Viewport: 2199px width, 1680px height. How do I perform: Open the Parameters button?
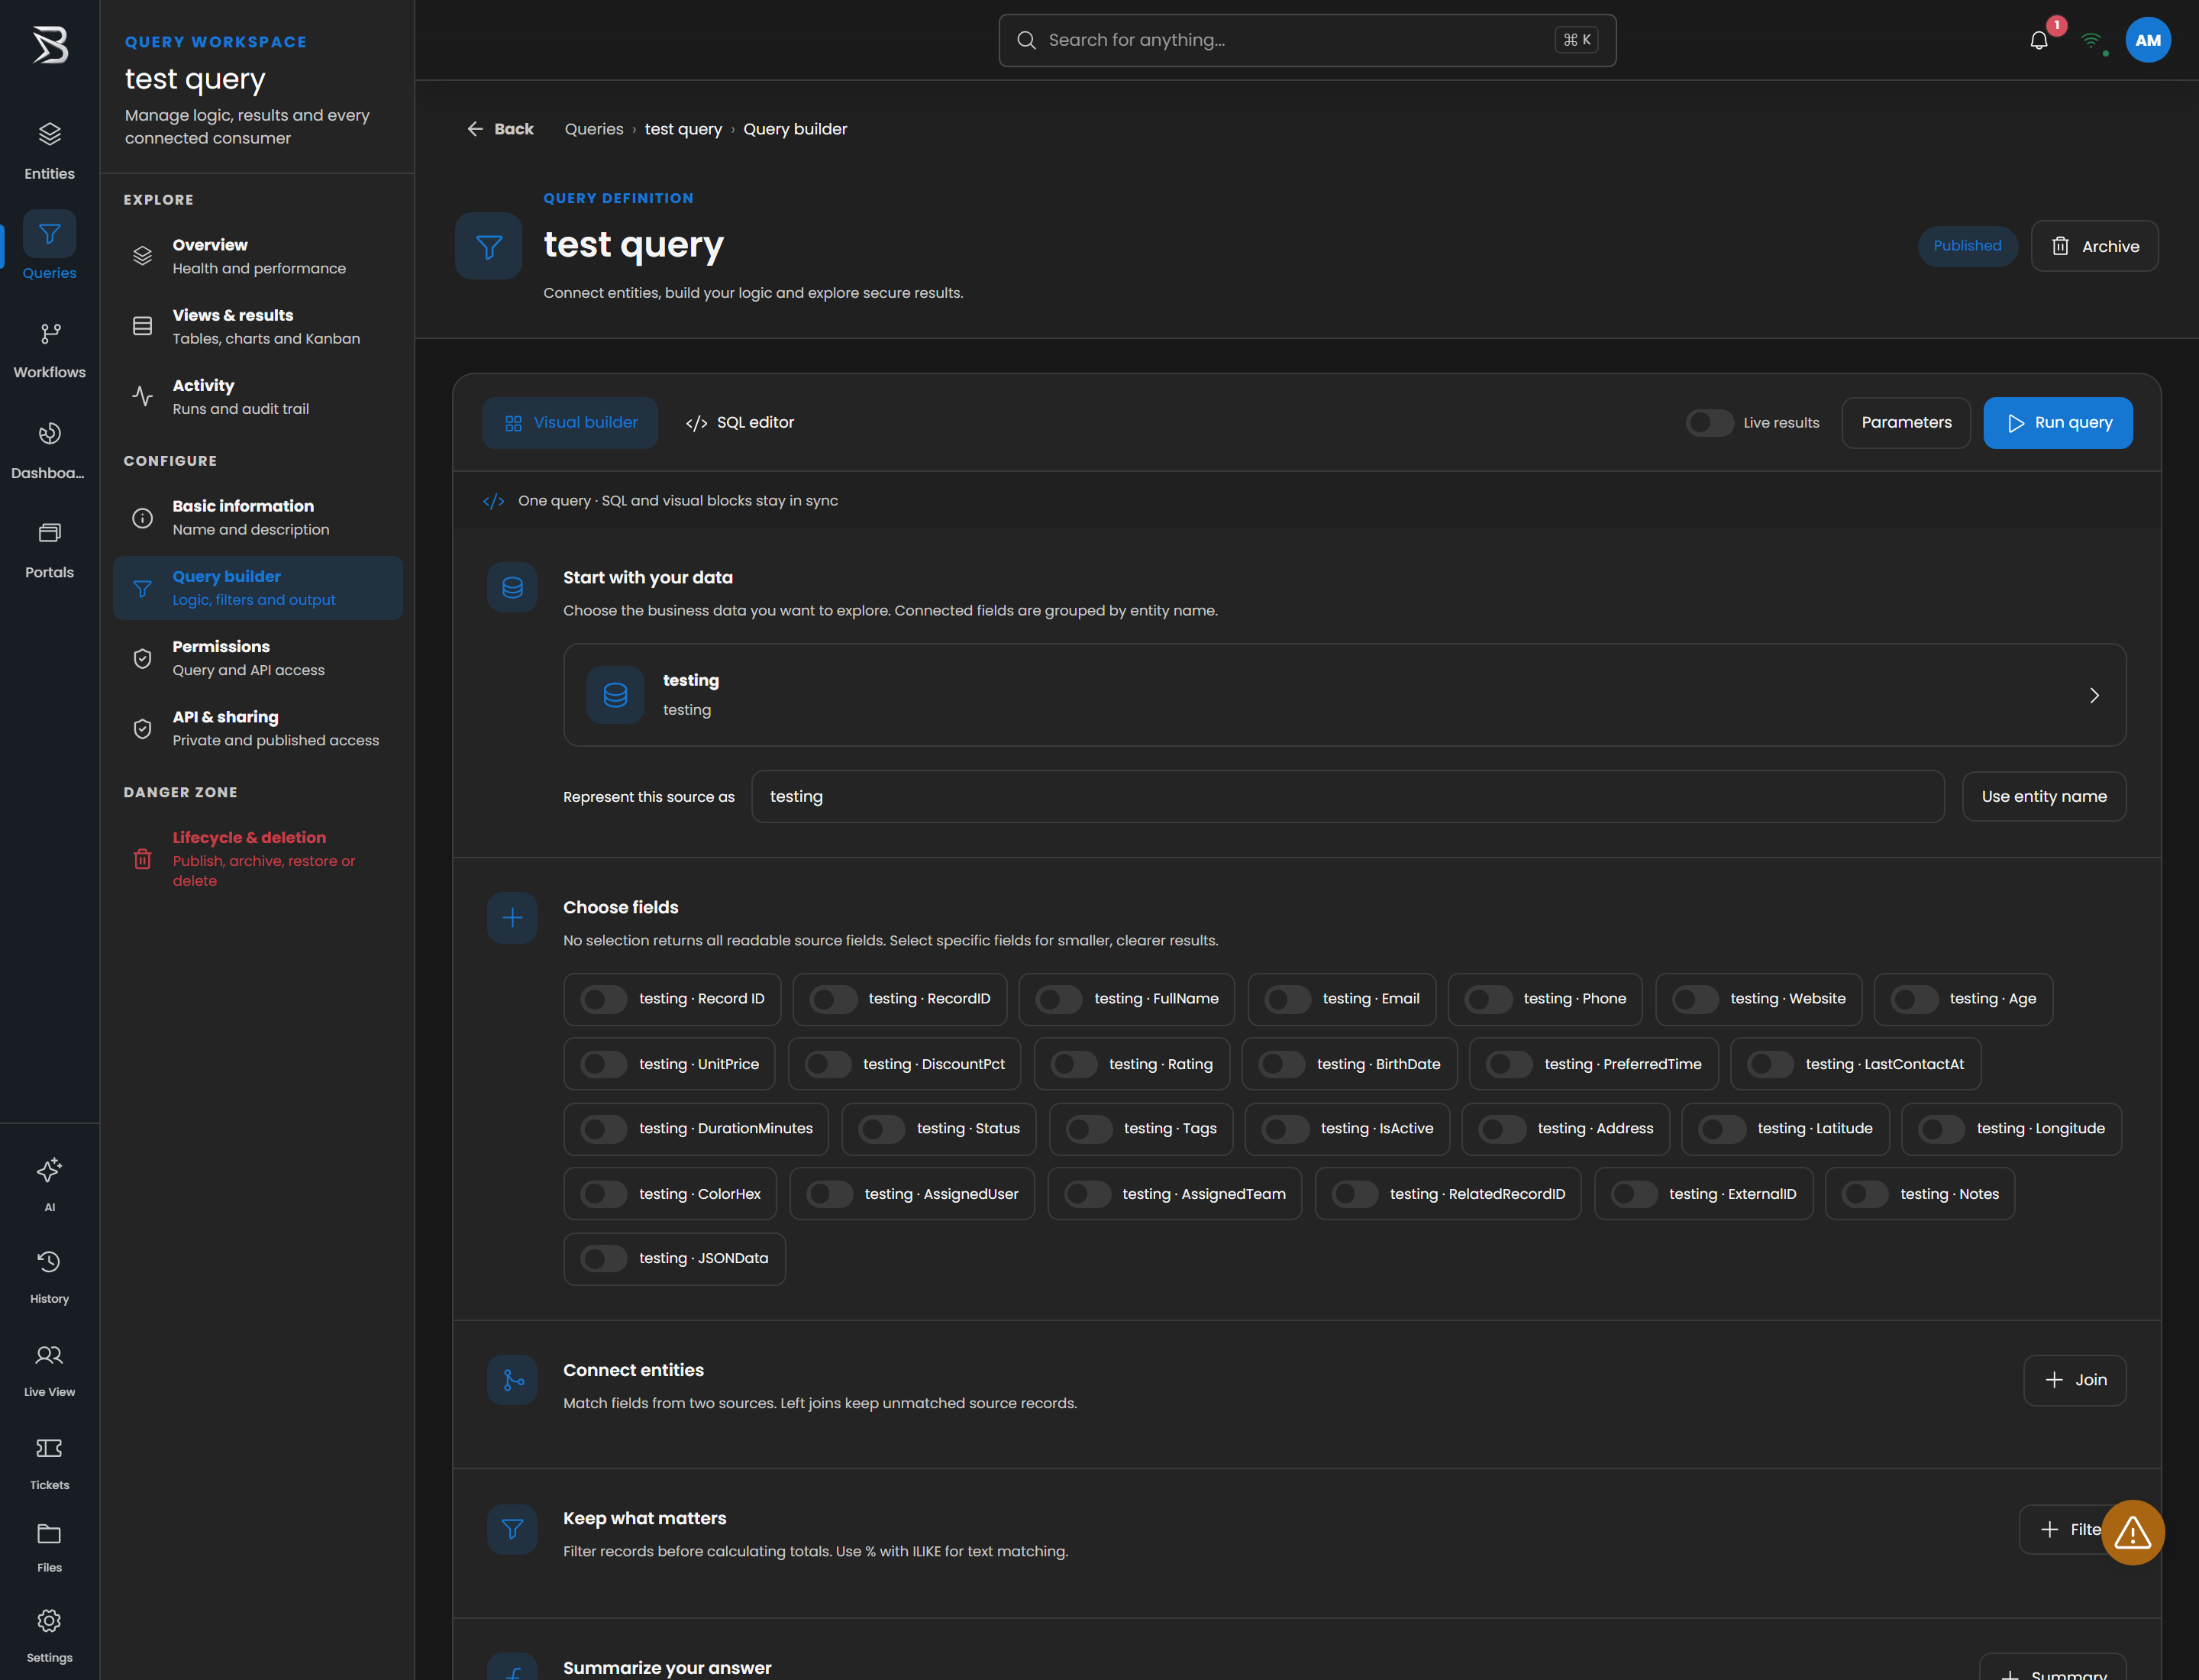[x=1905, y=422]
